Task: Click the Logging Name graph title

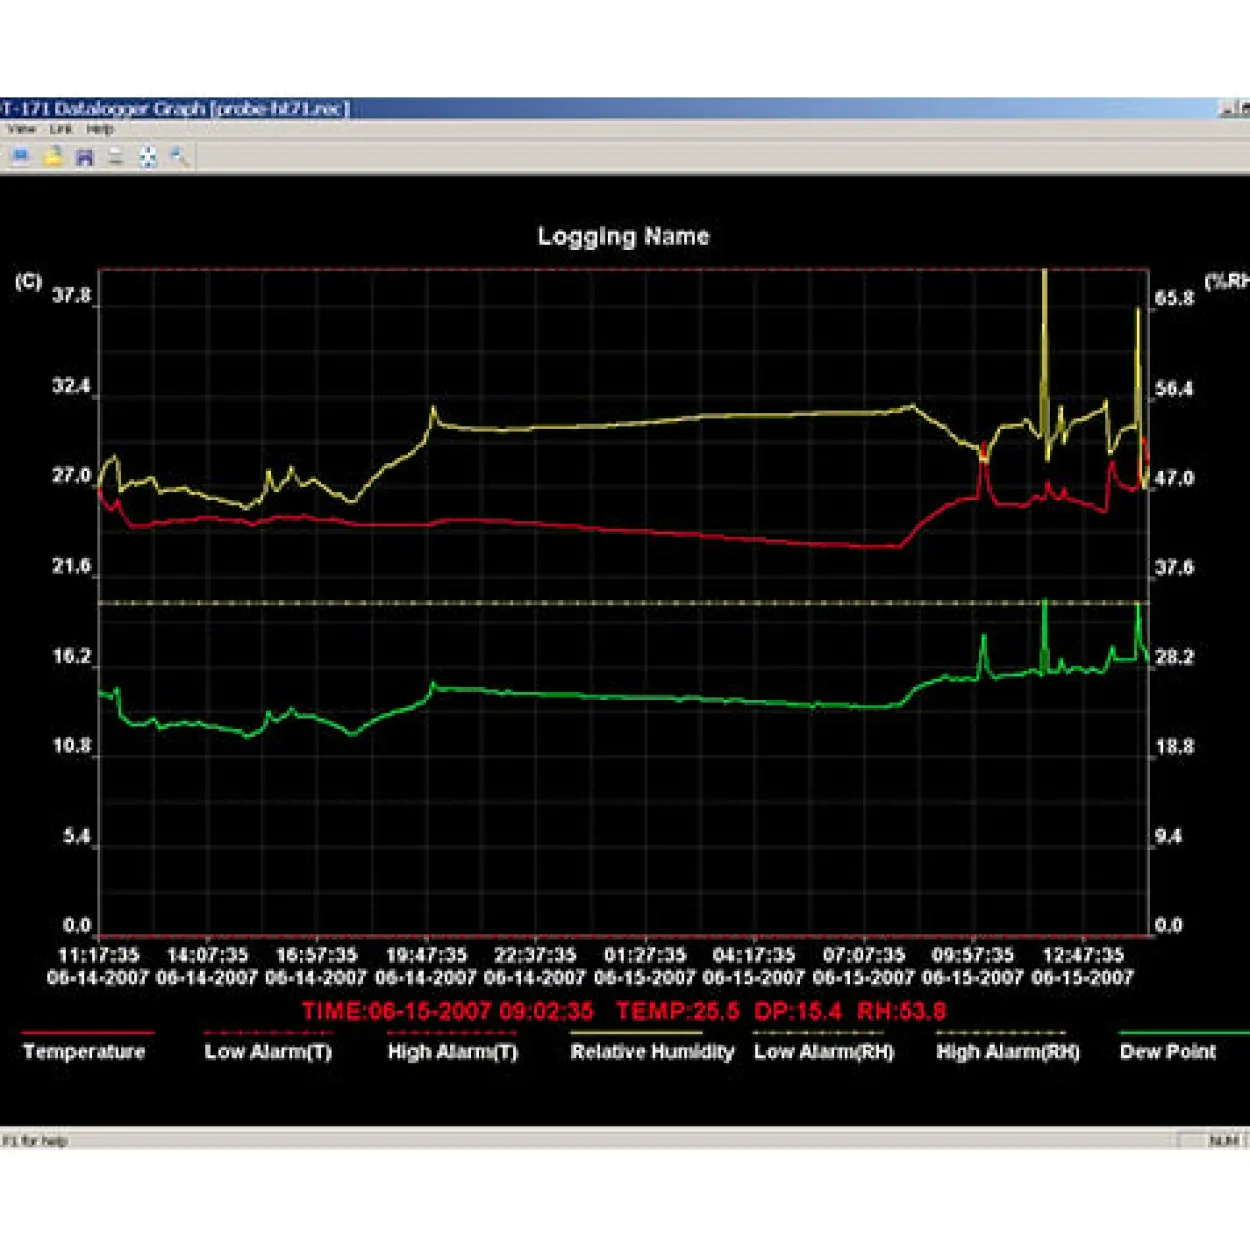Action: tap(623, 237)
